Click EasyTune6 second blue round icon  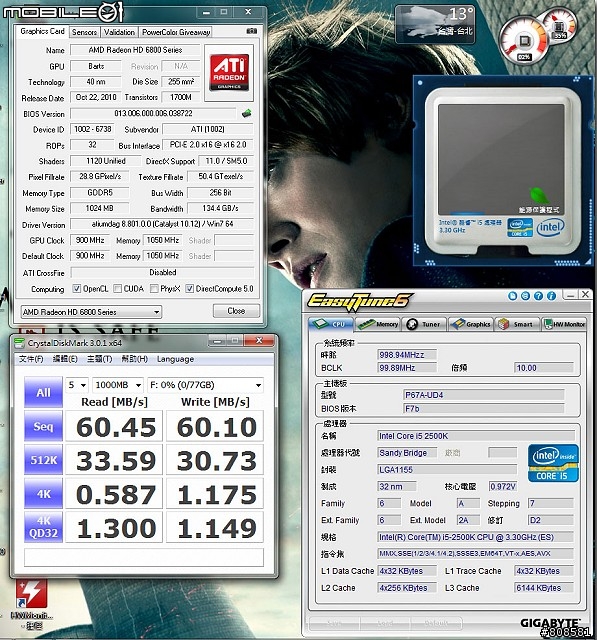(526, 296)
